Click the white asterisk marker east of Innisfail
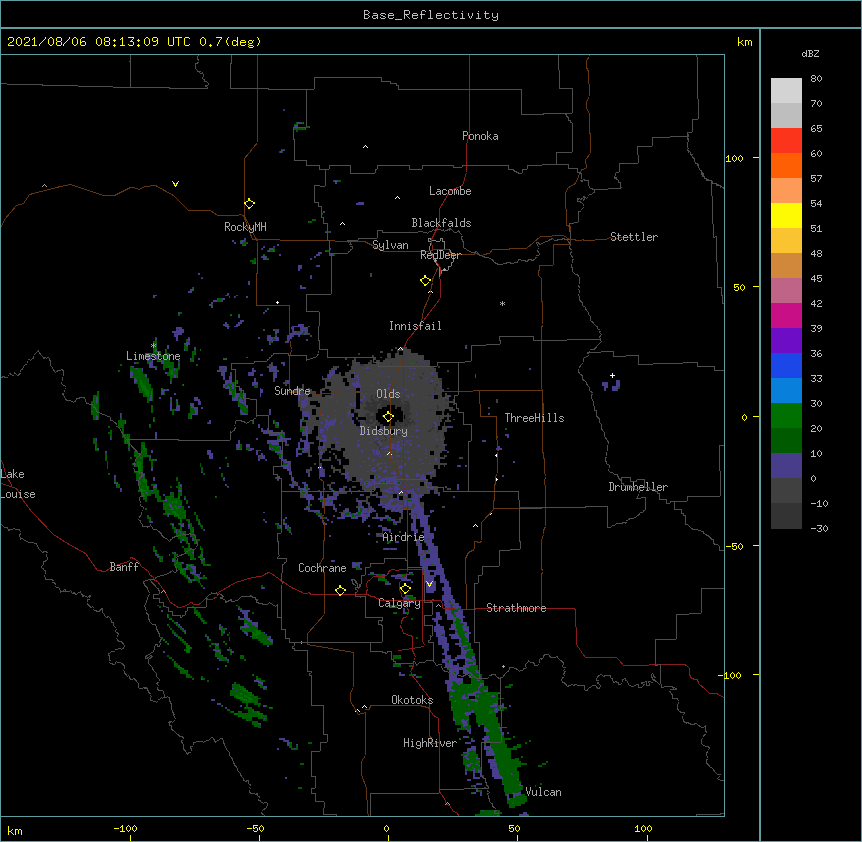This screenshot has height=842, width=862. pos(502,303)
